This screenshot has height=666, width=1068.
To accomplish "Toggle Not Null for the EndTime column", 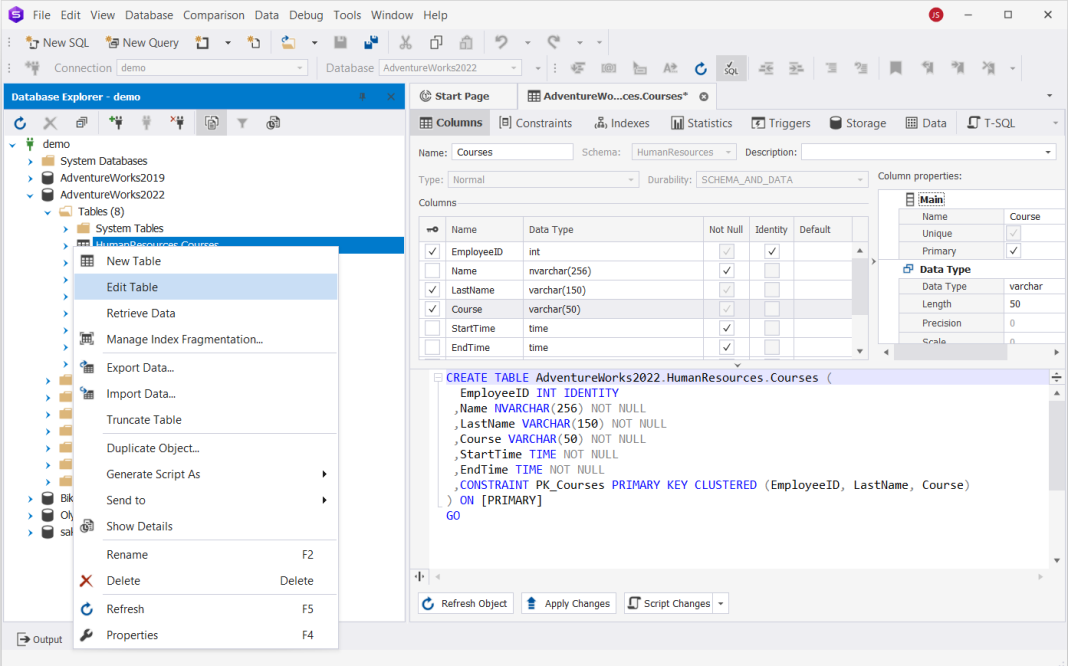I will (x=725, y=347).
